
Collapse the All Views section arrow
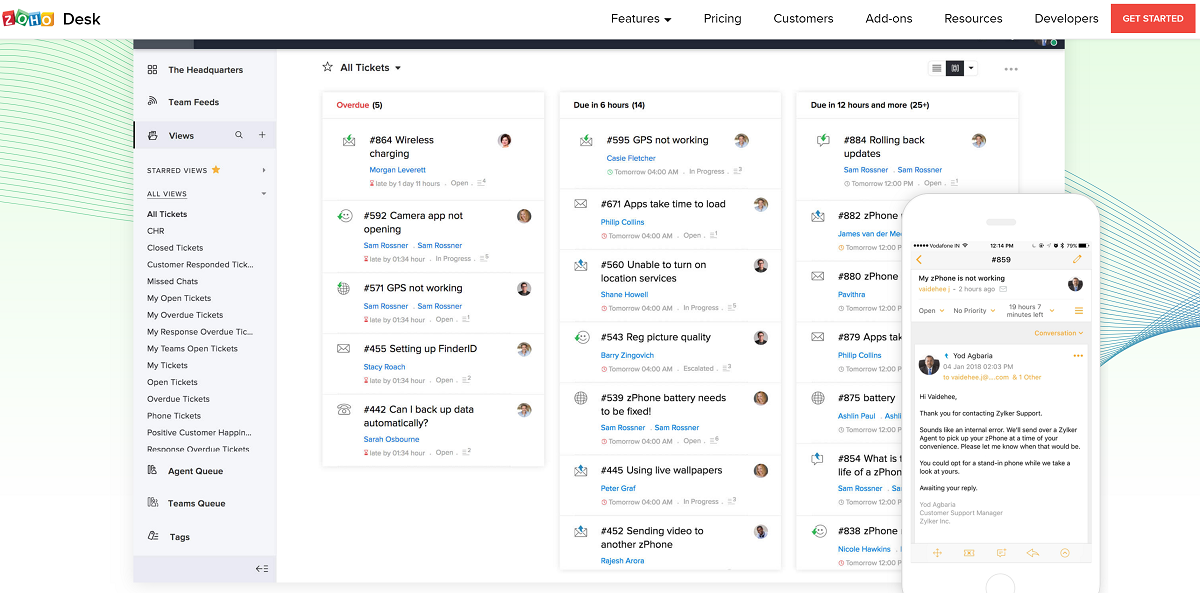(264, 194)
